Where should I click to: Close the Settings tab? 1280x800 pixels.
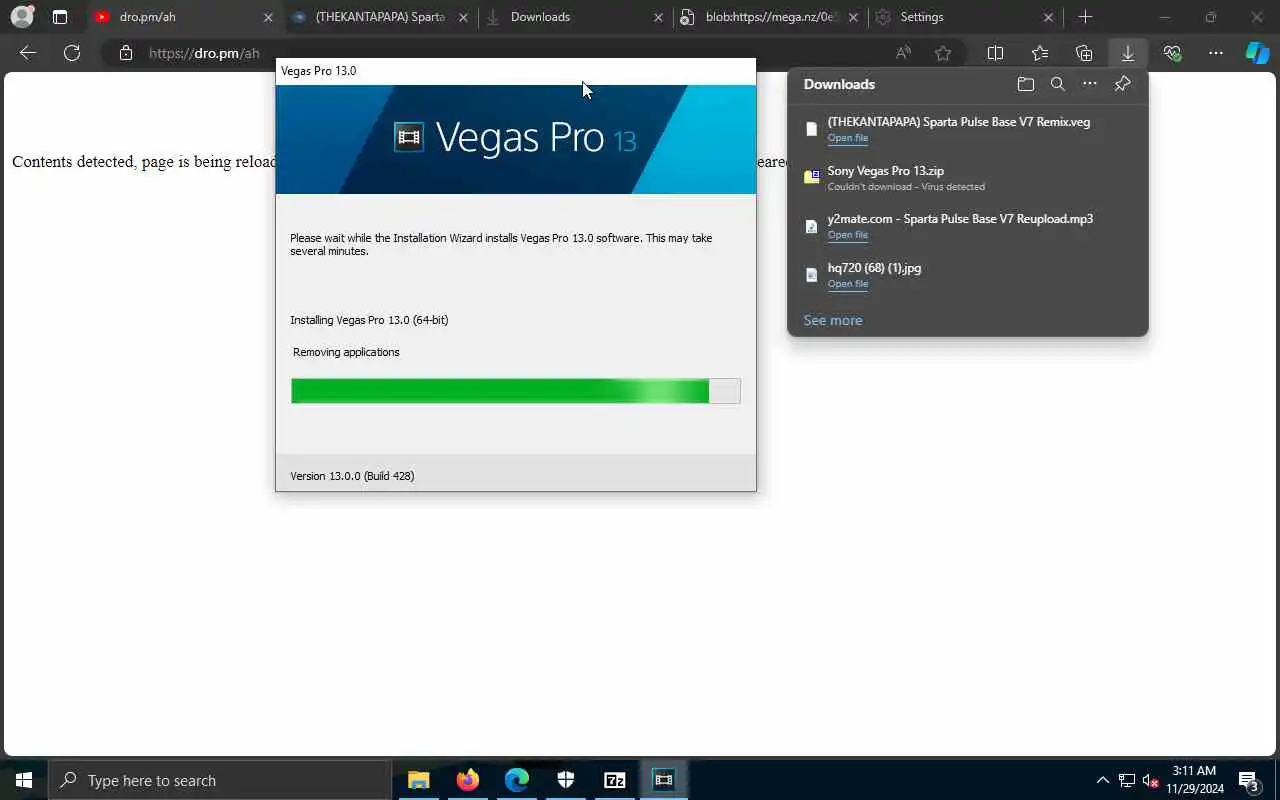click(x=1048, y=17)
